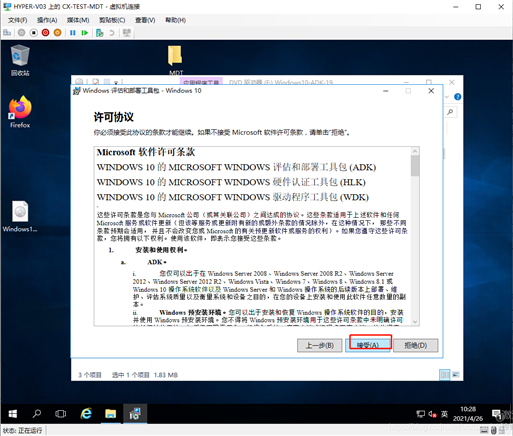513x436 pixels.
Task: Click the license scrollbar thumb
Action: tap(415, 166)
